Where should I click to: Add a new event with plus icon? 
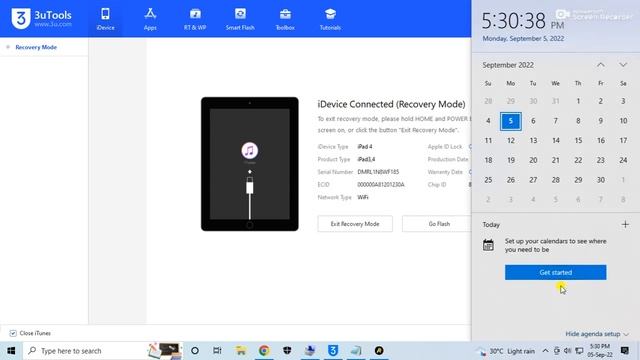coord(625,224)
